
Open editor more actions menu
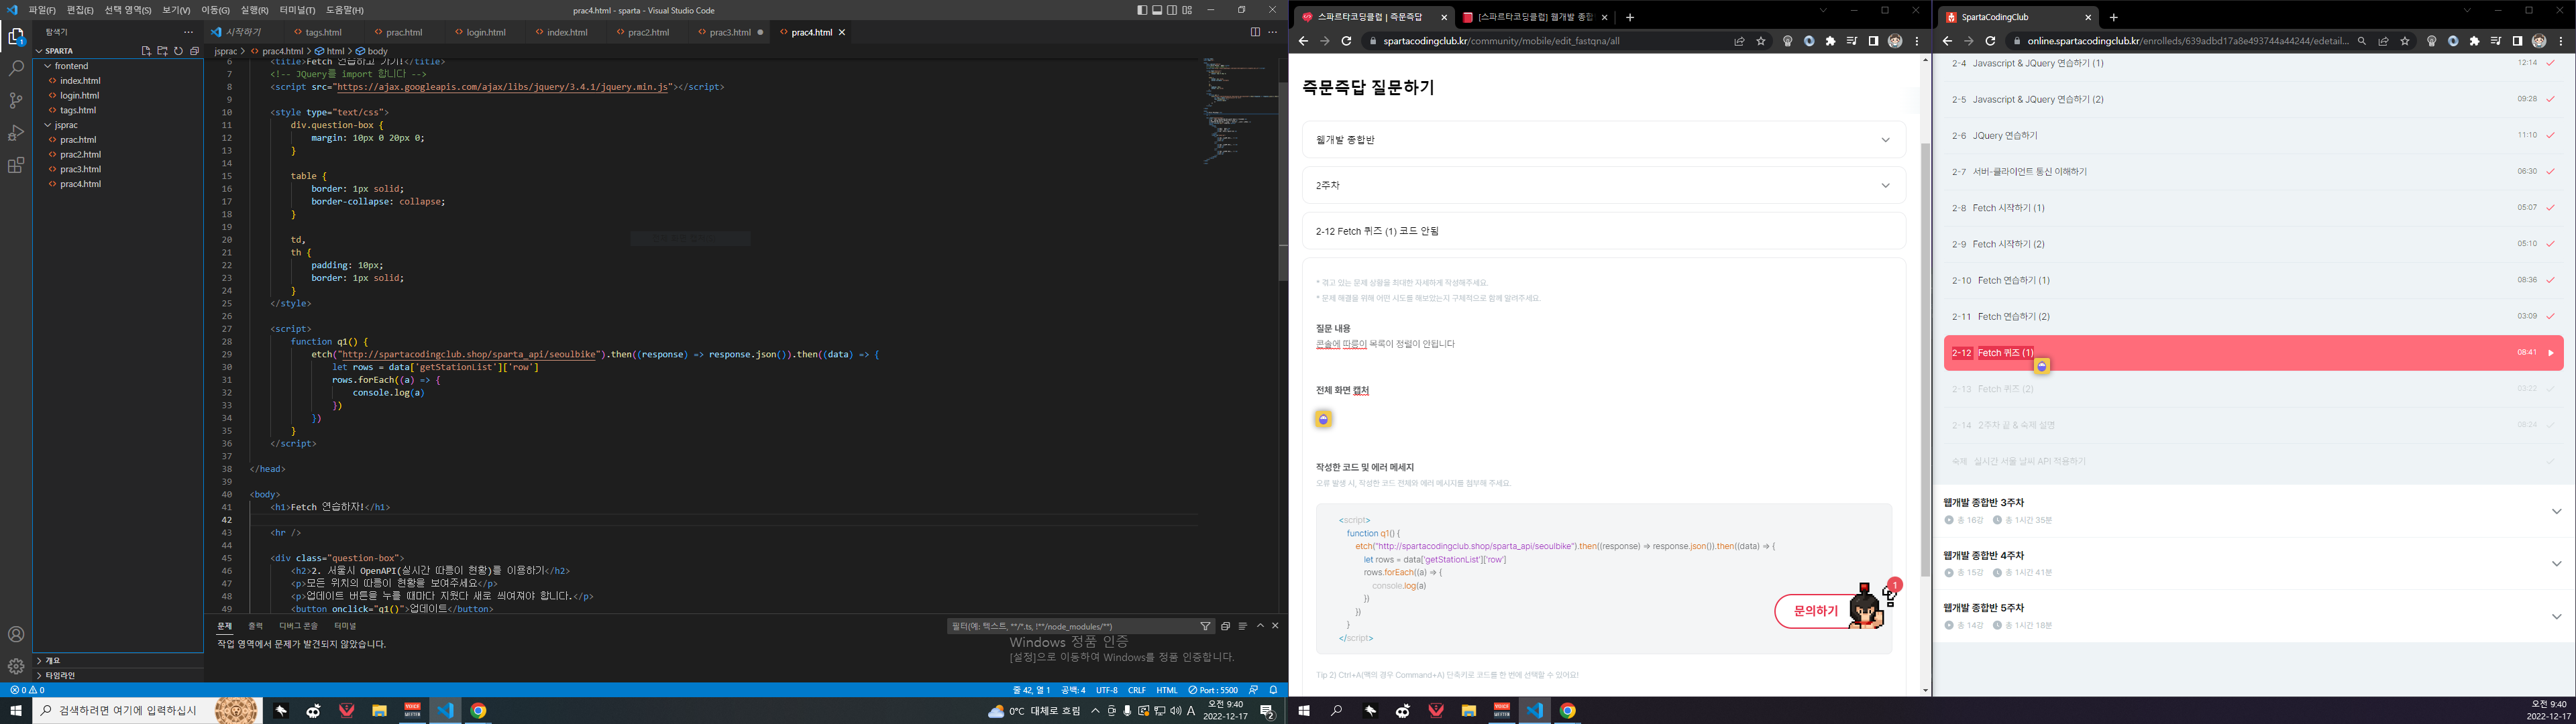coord(1272,32)
